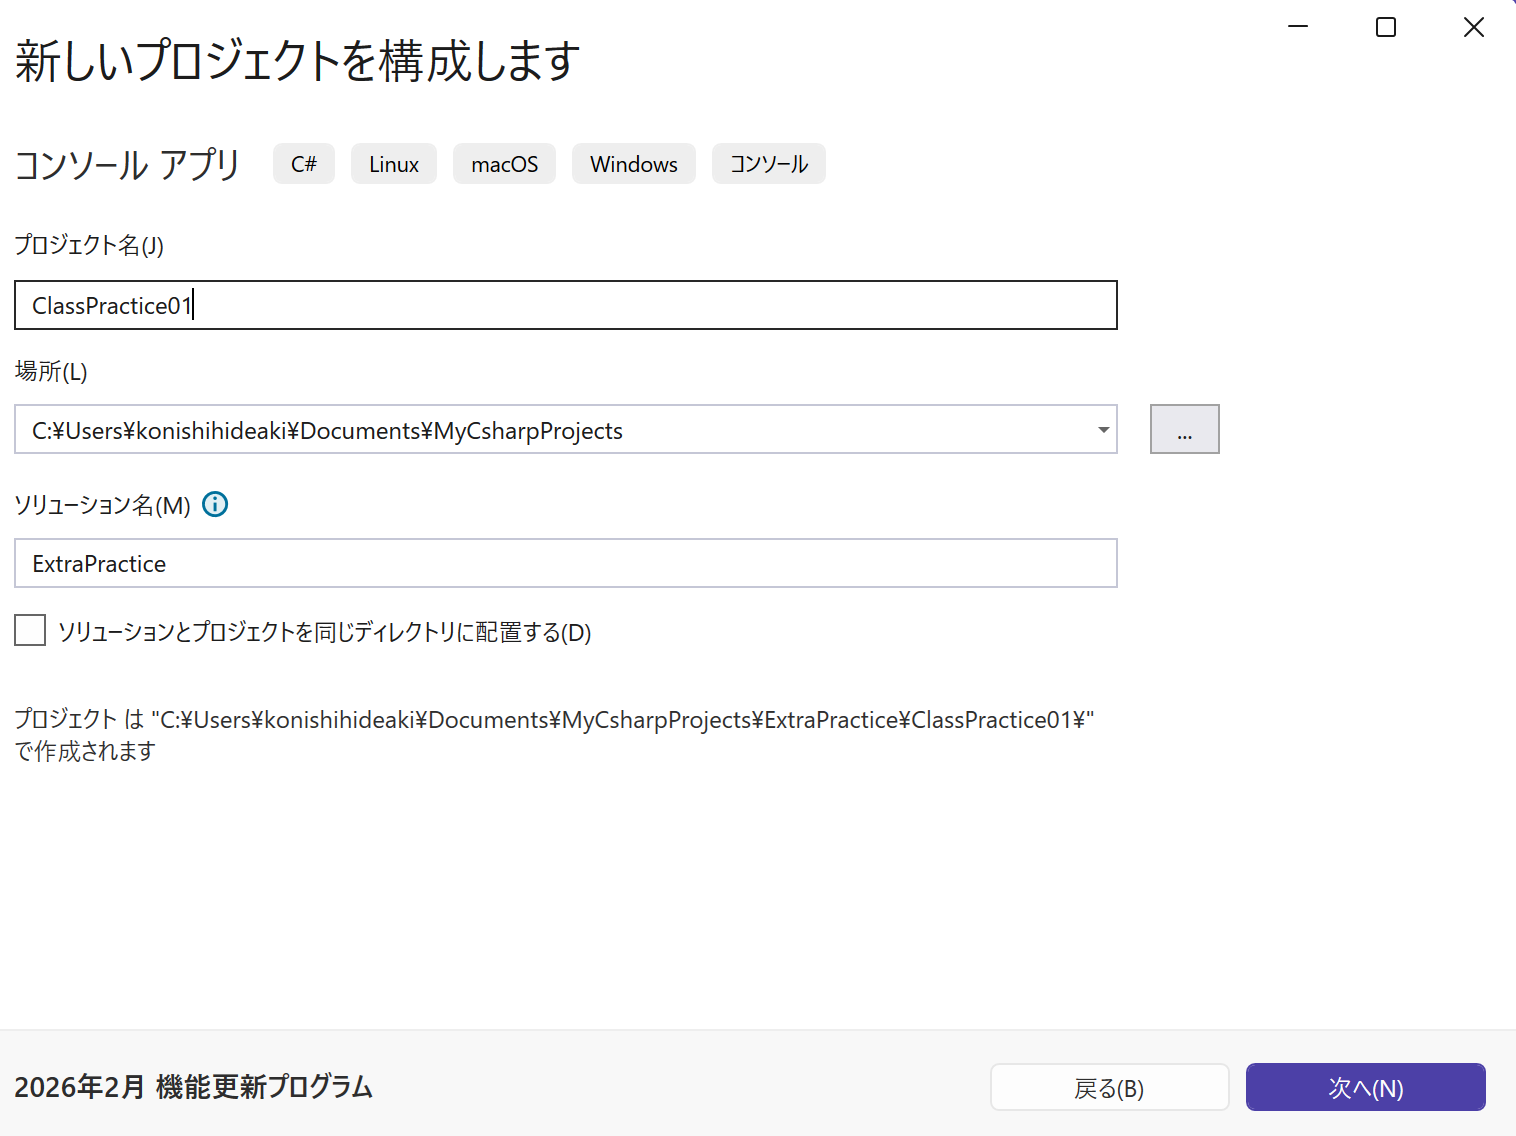Click inside the 場所 path combo box
This screenshot has height=1136, width=1516.
(550, 430)
